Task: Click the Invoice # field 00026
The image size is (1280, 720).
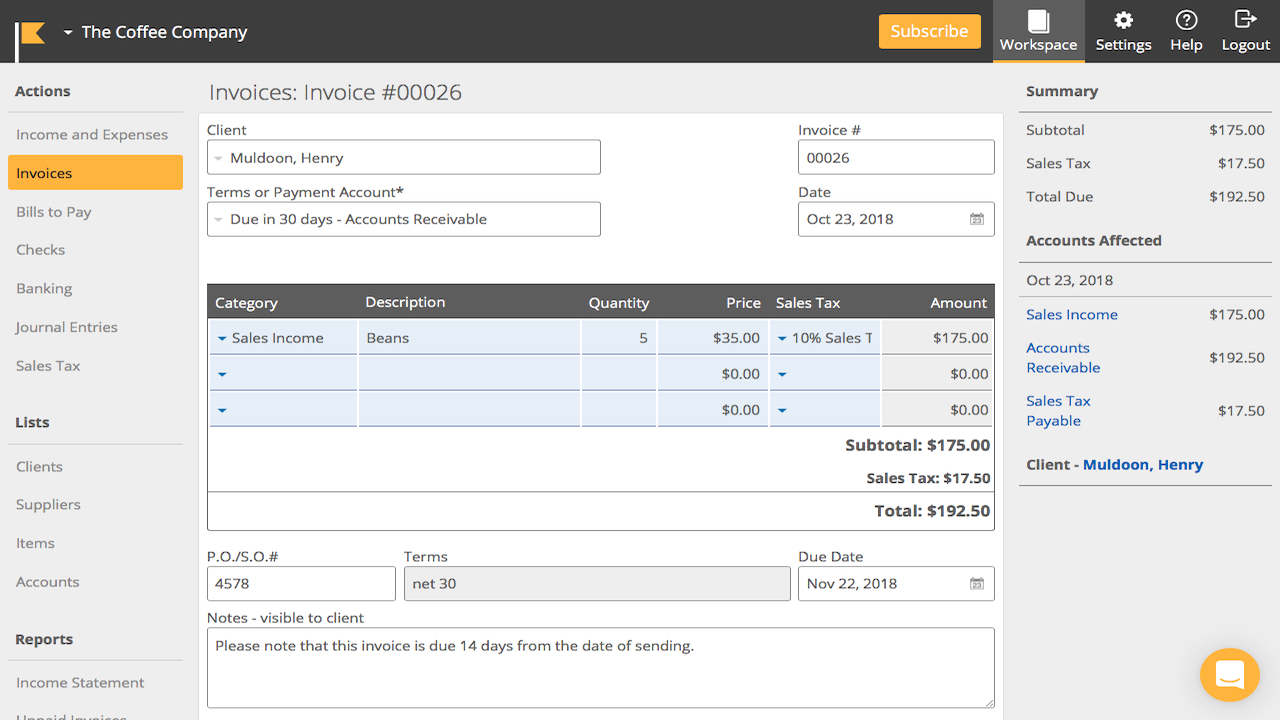Action: [x=896, y=157]
